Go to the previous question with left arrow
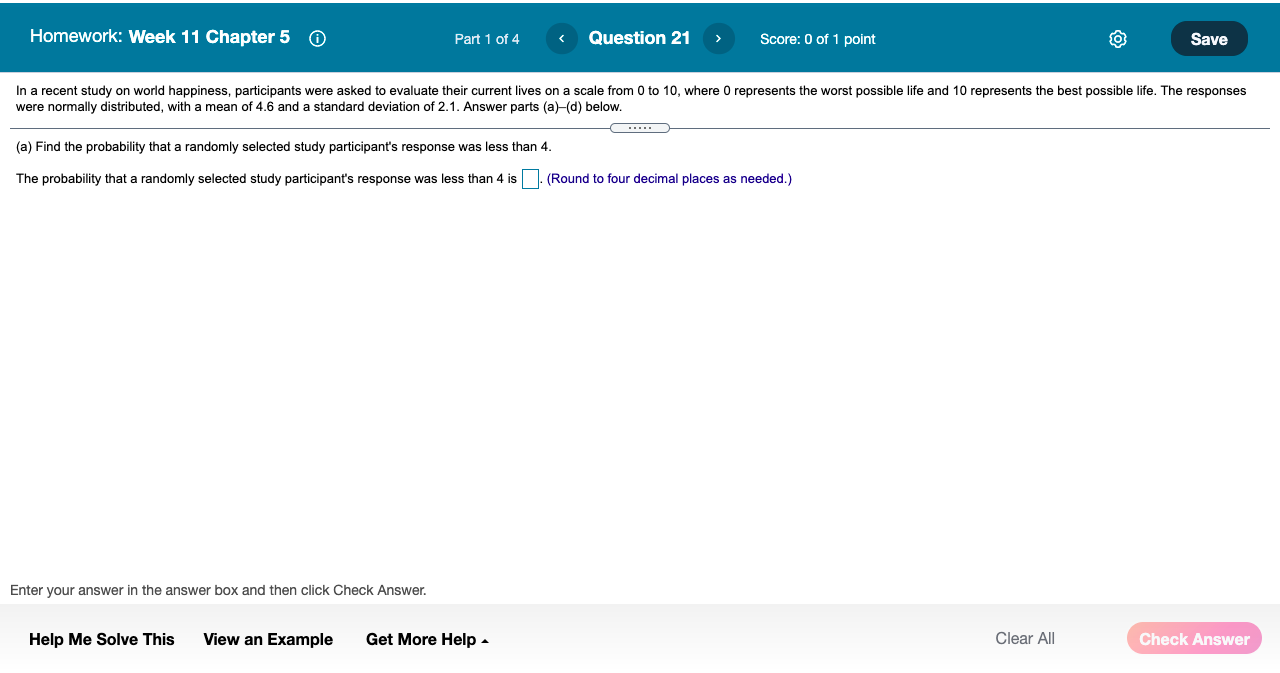The height and width of the screenshot is (673, 1280). 561,38
